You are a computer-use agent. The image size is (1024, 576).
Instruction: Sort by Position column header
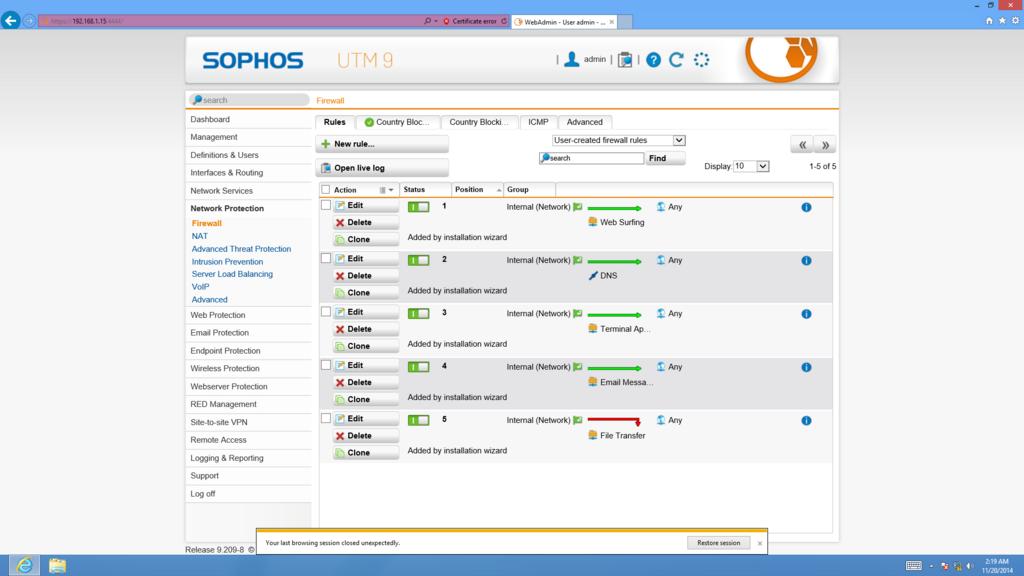[477, 189]
